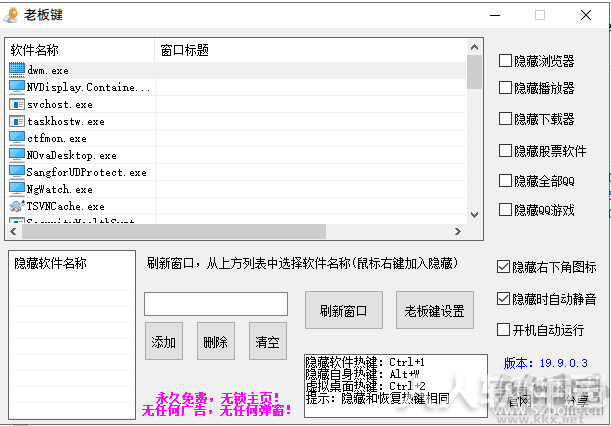611x426 pixels.
Task: Click the svchost.exe row icon
Action: (17, 104)
